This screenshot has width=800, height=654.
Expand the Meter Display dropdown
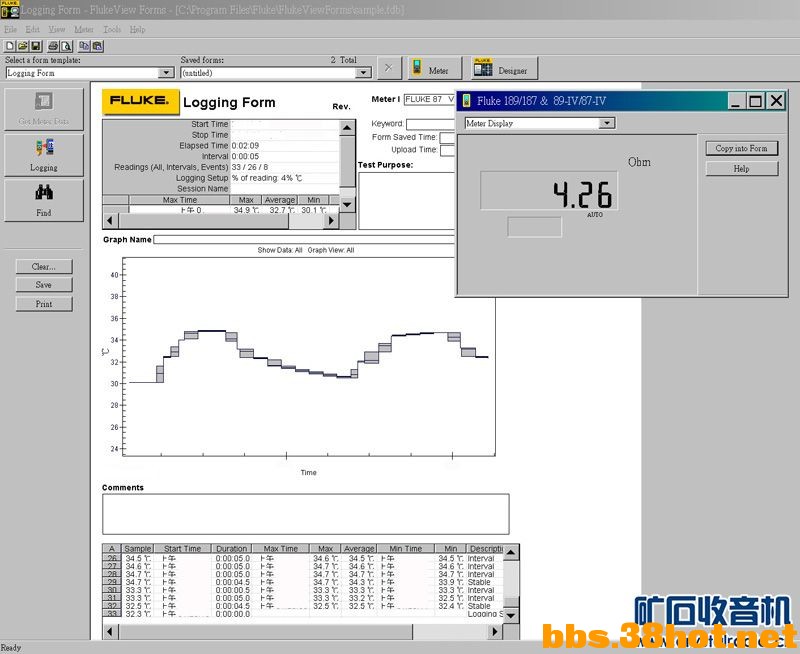coord(607,123)
